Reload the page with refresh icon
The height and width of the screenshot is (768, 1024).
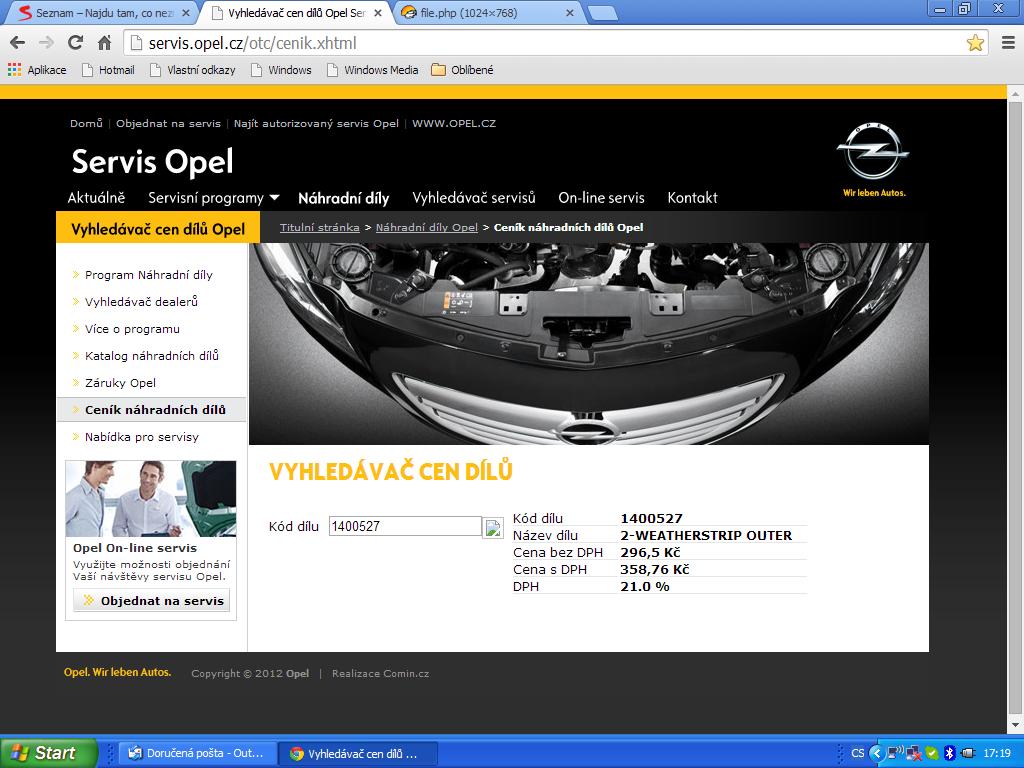click(x=75, y=43)
